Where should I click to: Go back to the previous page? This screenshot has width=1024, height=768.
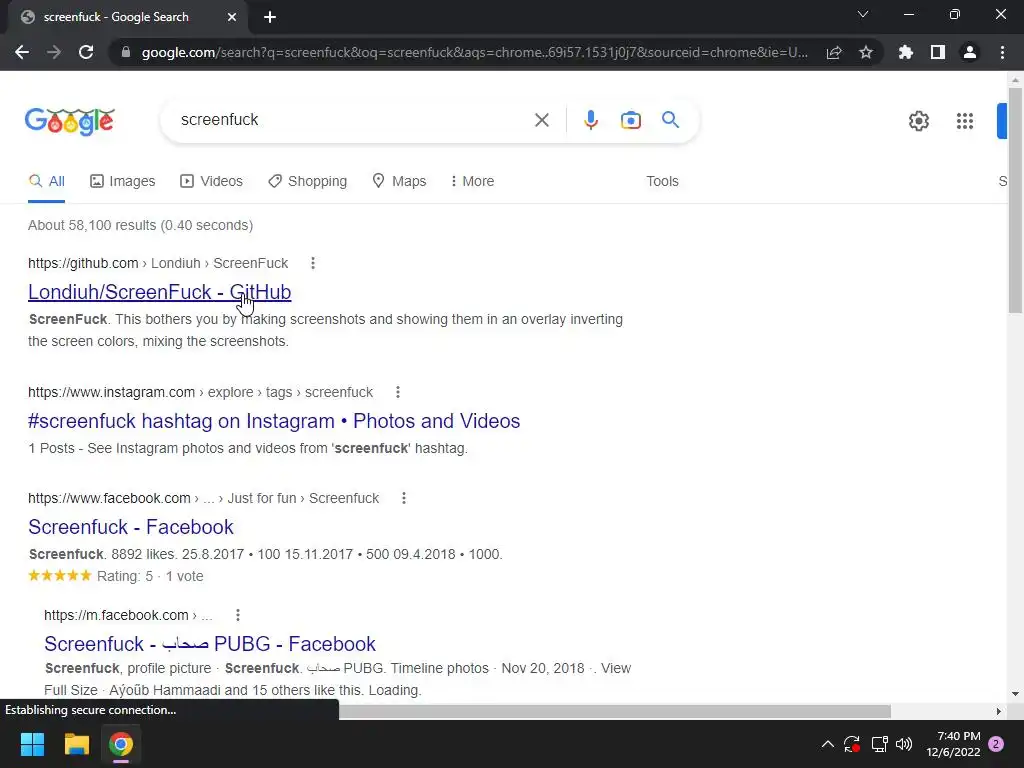[x=22, y=52]
